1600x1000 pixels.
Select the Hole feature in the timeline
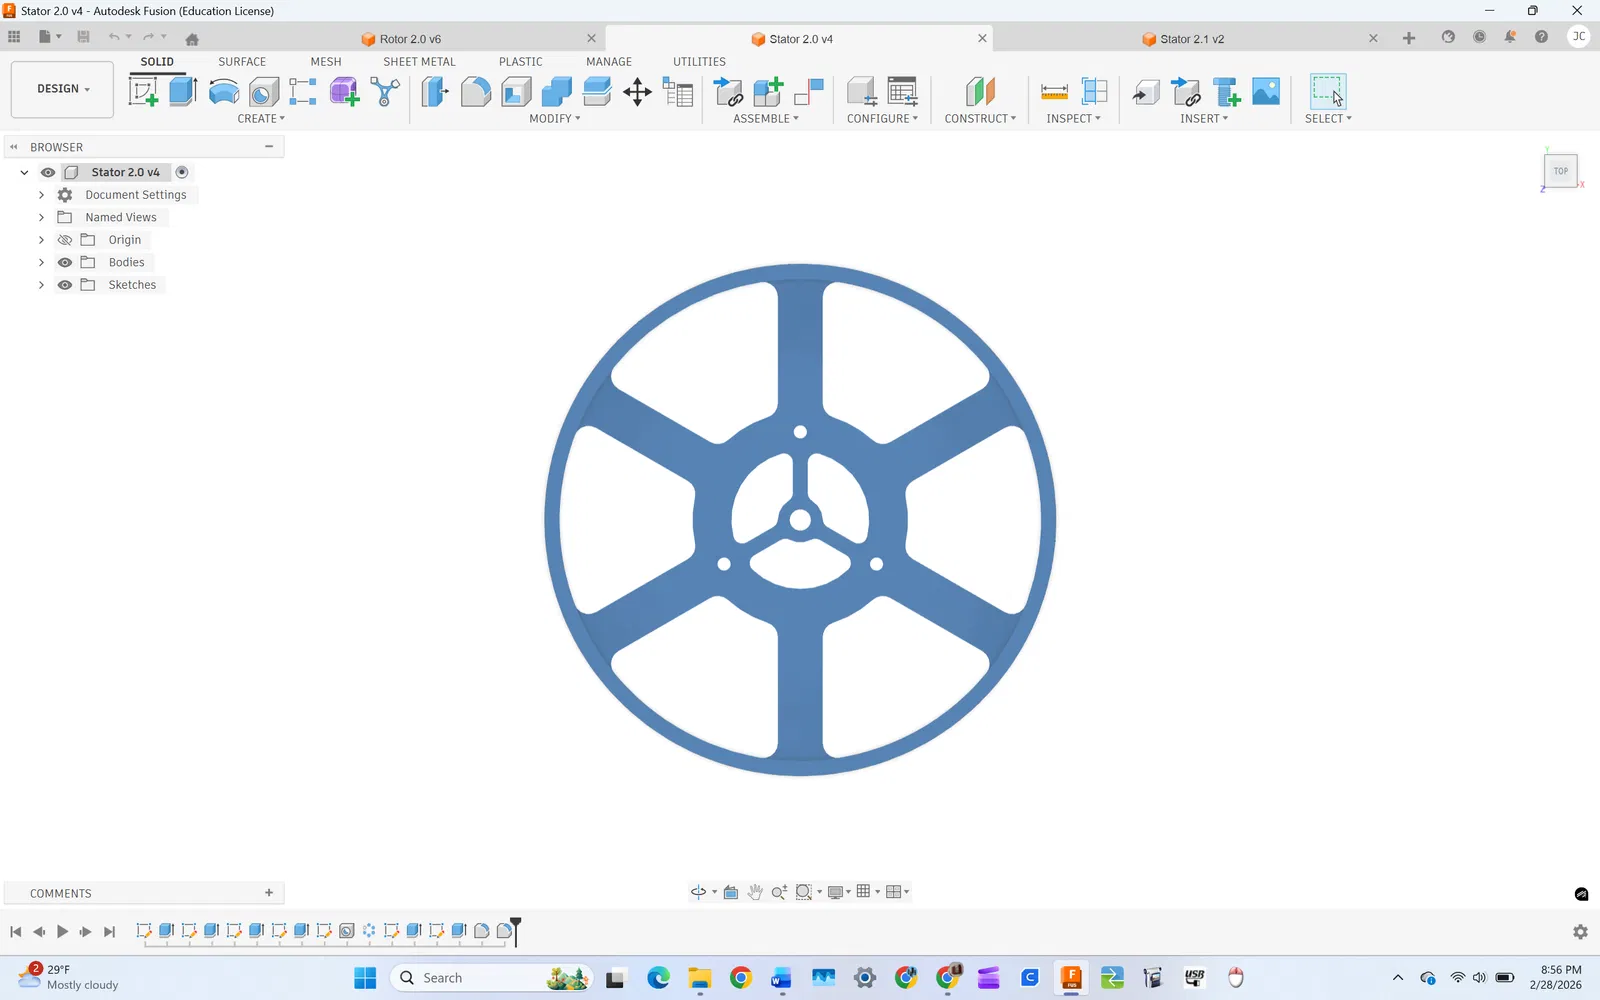347,931
